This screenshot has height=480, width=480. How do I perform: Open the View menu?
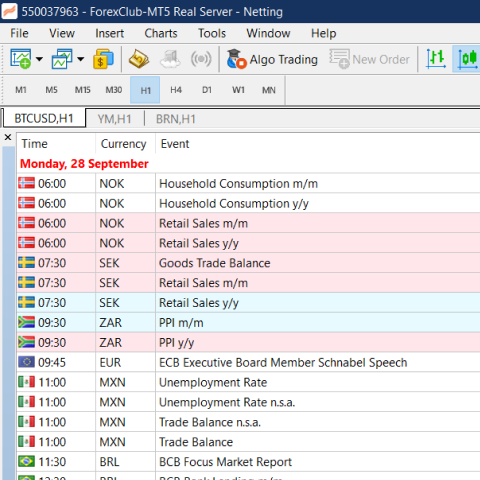point(62,33)
